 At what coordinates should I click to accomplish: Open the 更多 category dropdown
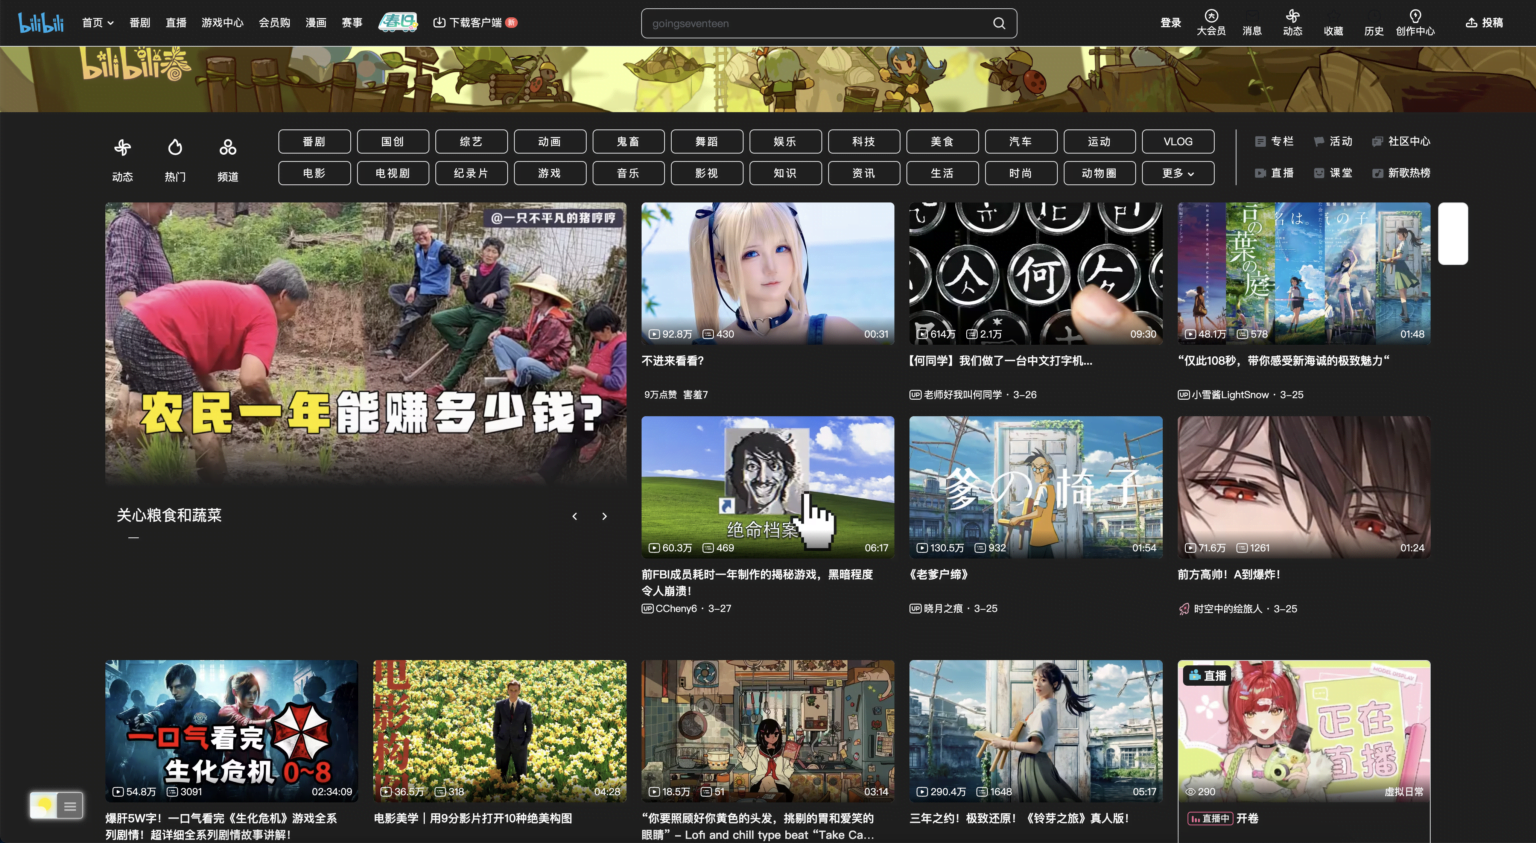coord(1178,172)
